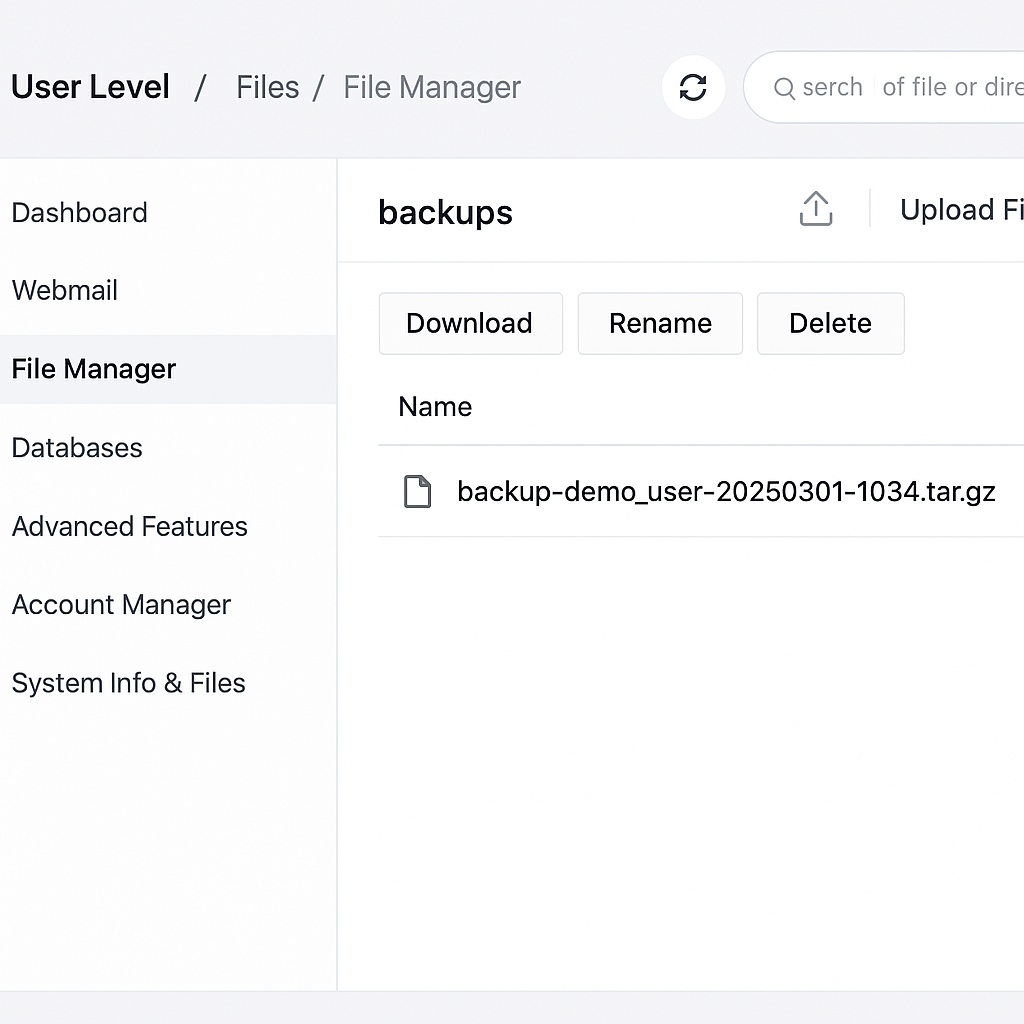The image size is (1024, 1024).
Task: Open System Info & Files
Action: 129,683
